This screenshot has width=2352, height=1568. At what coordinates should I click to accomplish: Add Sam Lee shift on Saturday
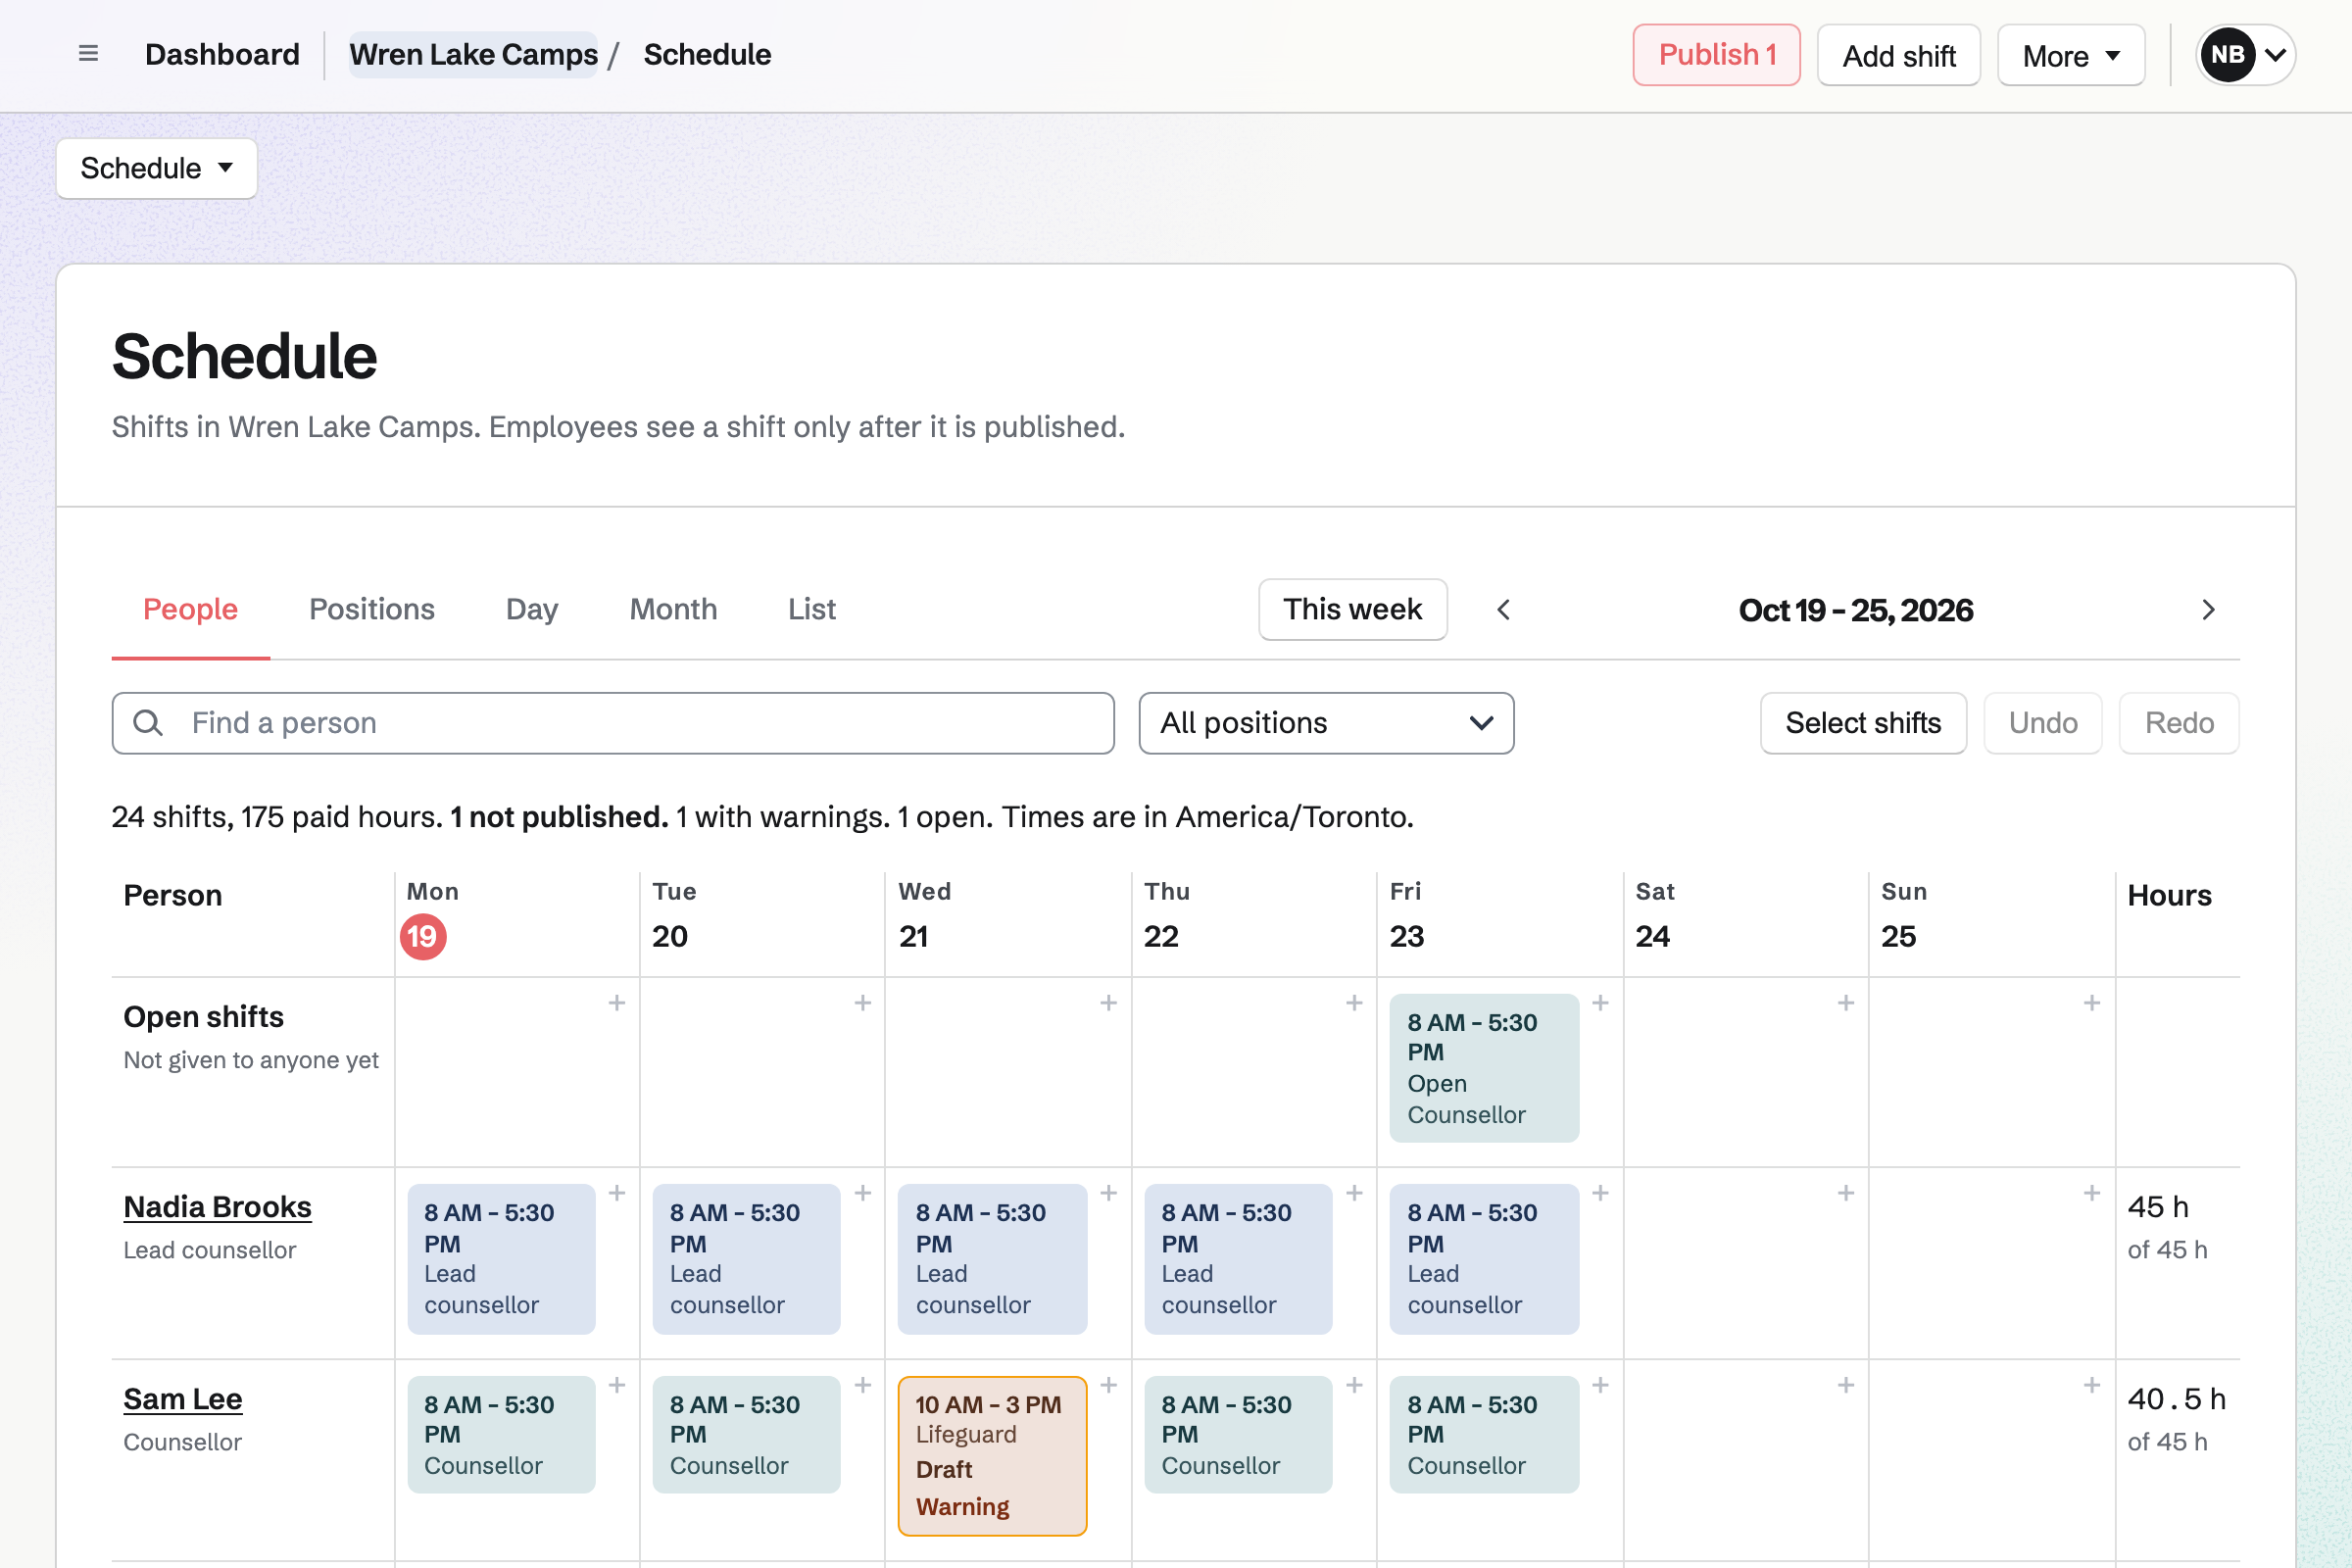1846,1385
